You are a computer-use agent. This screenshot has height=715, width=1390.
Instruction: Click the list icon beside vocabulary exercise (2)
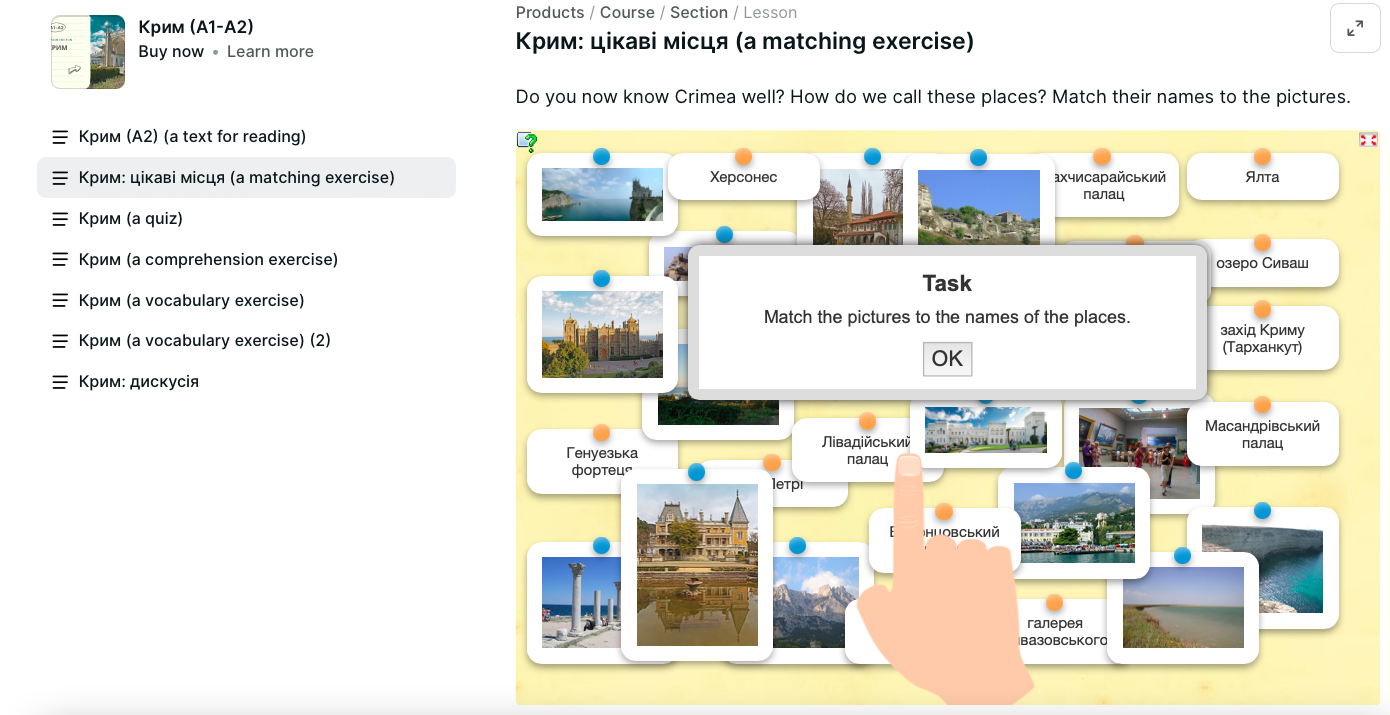[60, 340]
